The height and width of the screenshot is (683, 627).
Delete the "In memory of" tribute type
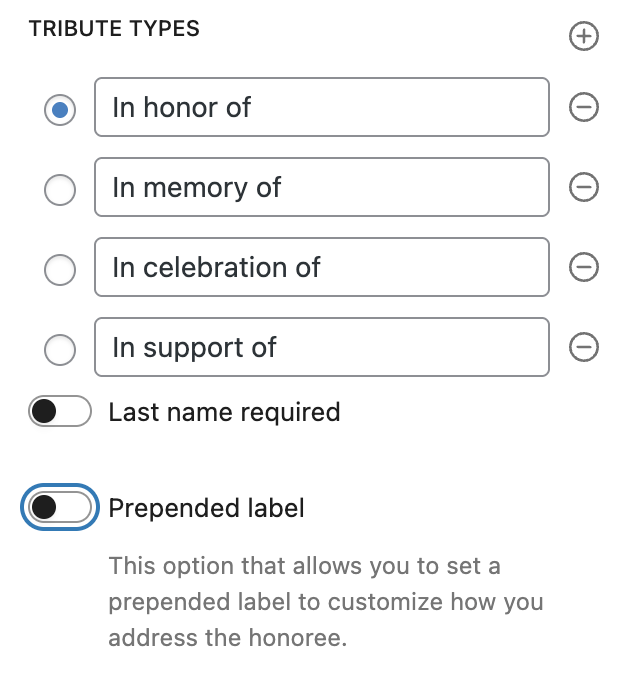(583, 187)
